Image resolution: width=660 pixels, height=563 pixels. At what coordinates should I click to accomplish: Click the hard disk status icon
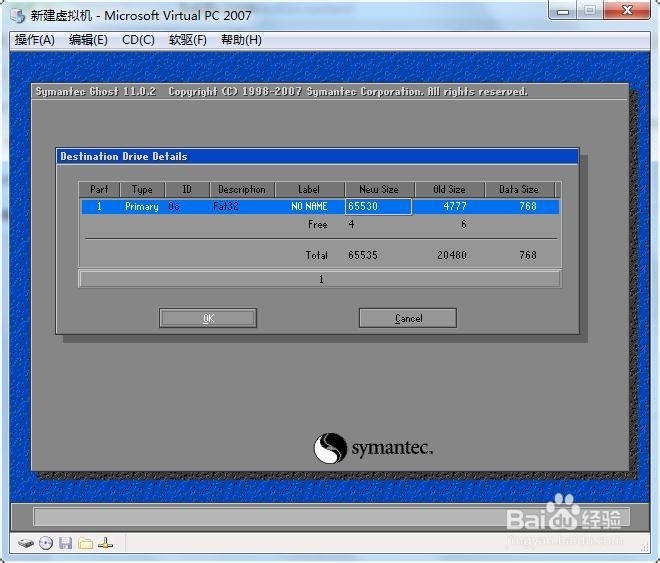tap(26, 543)
